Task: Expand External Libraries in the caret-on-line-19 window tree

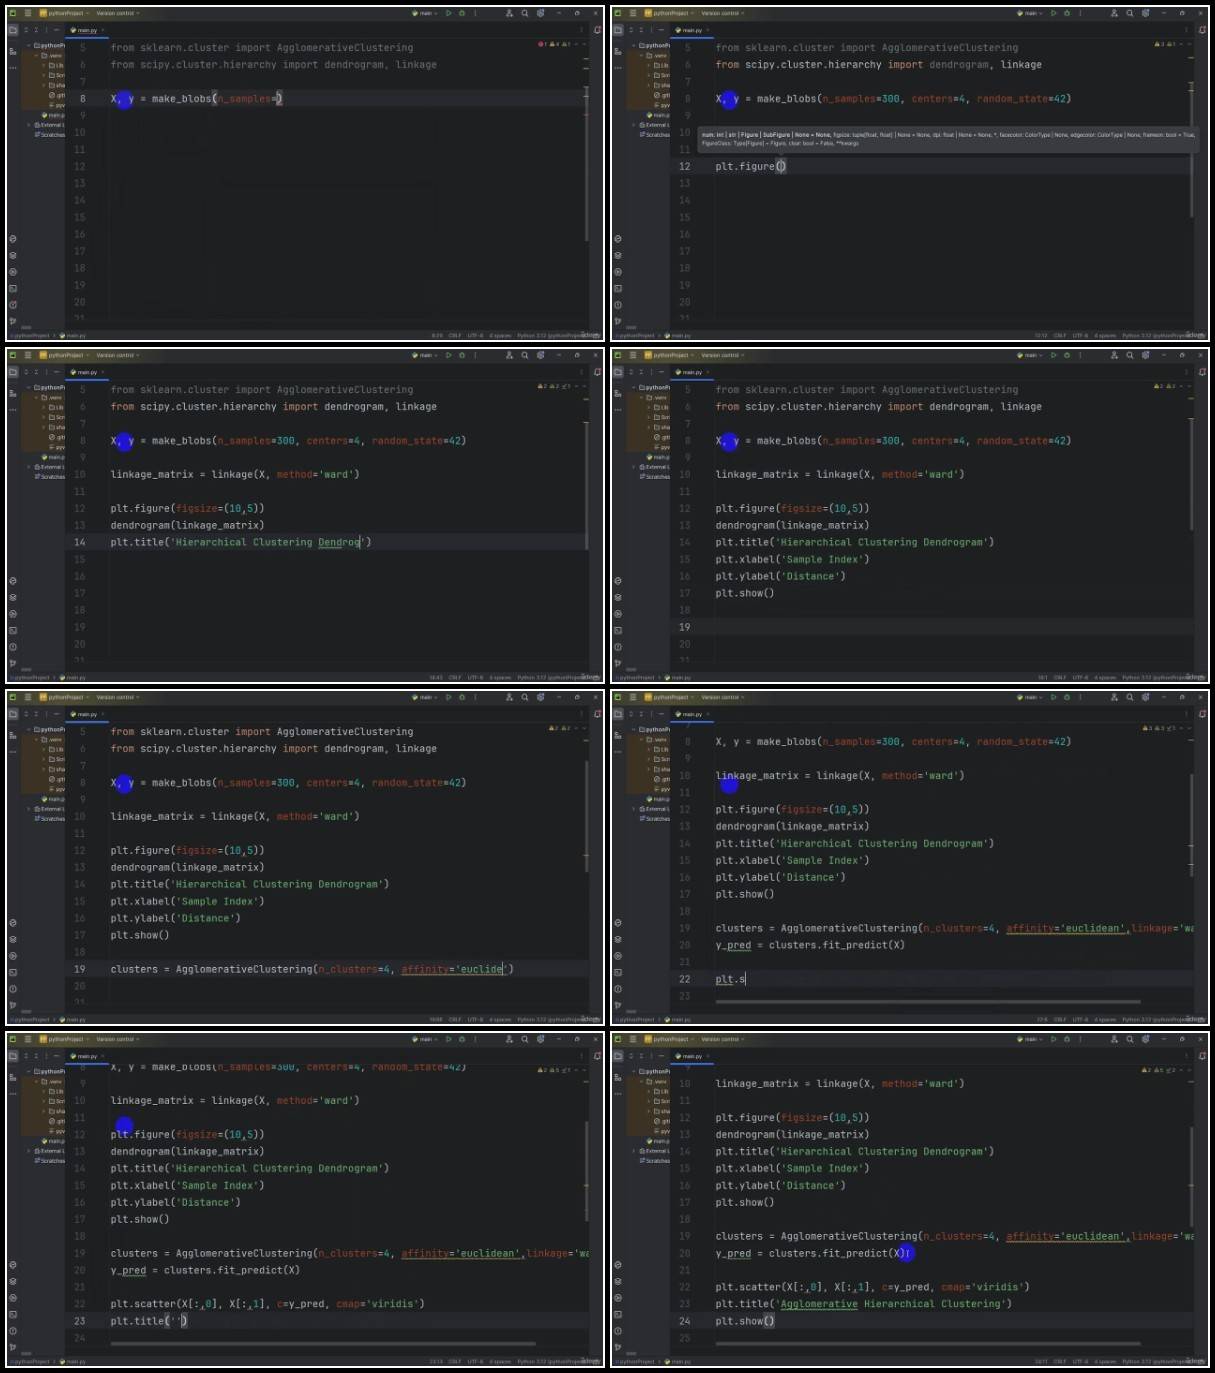Action: tap(634, 467)
